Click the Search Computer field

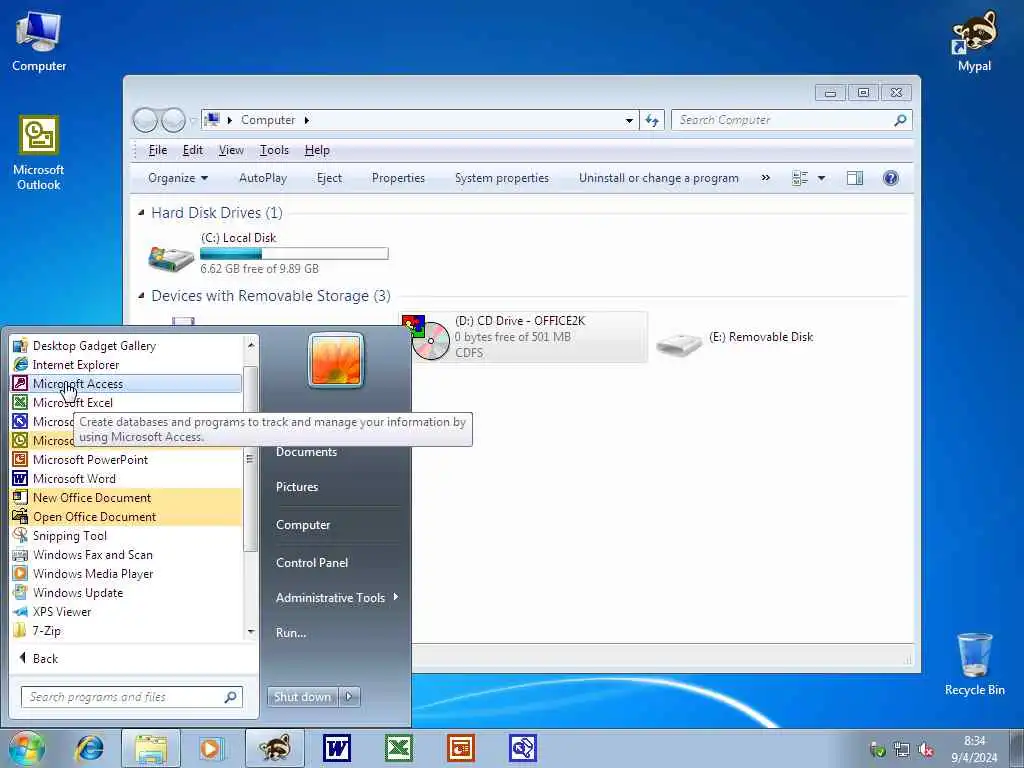(791, 120)
